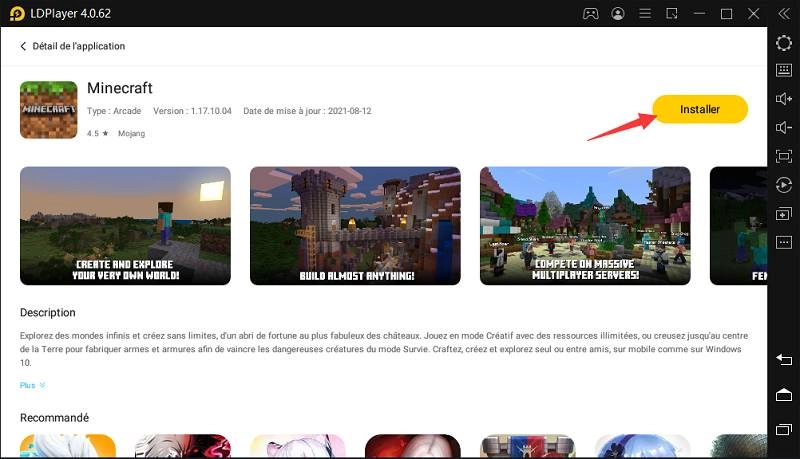This screenshot has width=800, height=459.
Task: Show more tools ellipsis icon
Action: (x=784, y=242)
